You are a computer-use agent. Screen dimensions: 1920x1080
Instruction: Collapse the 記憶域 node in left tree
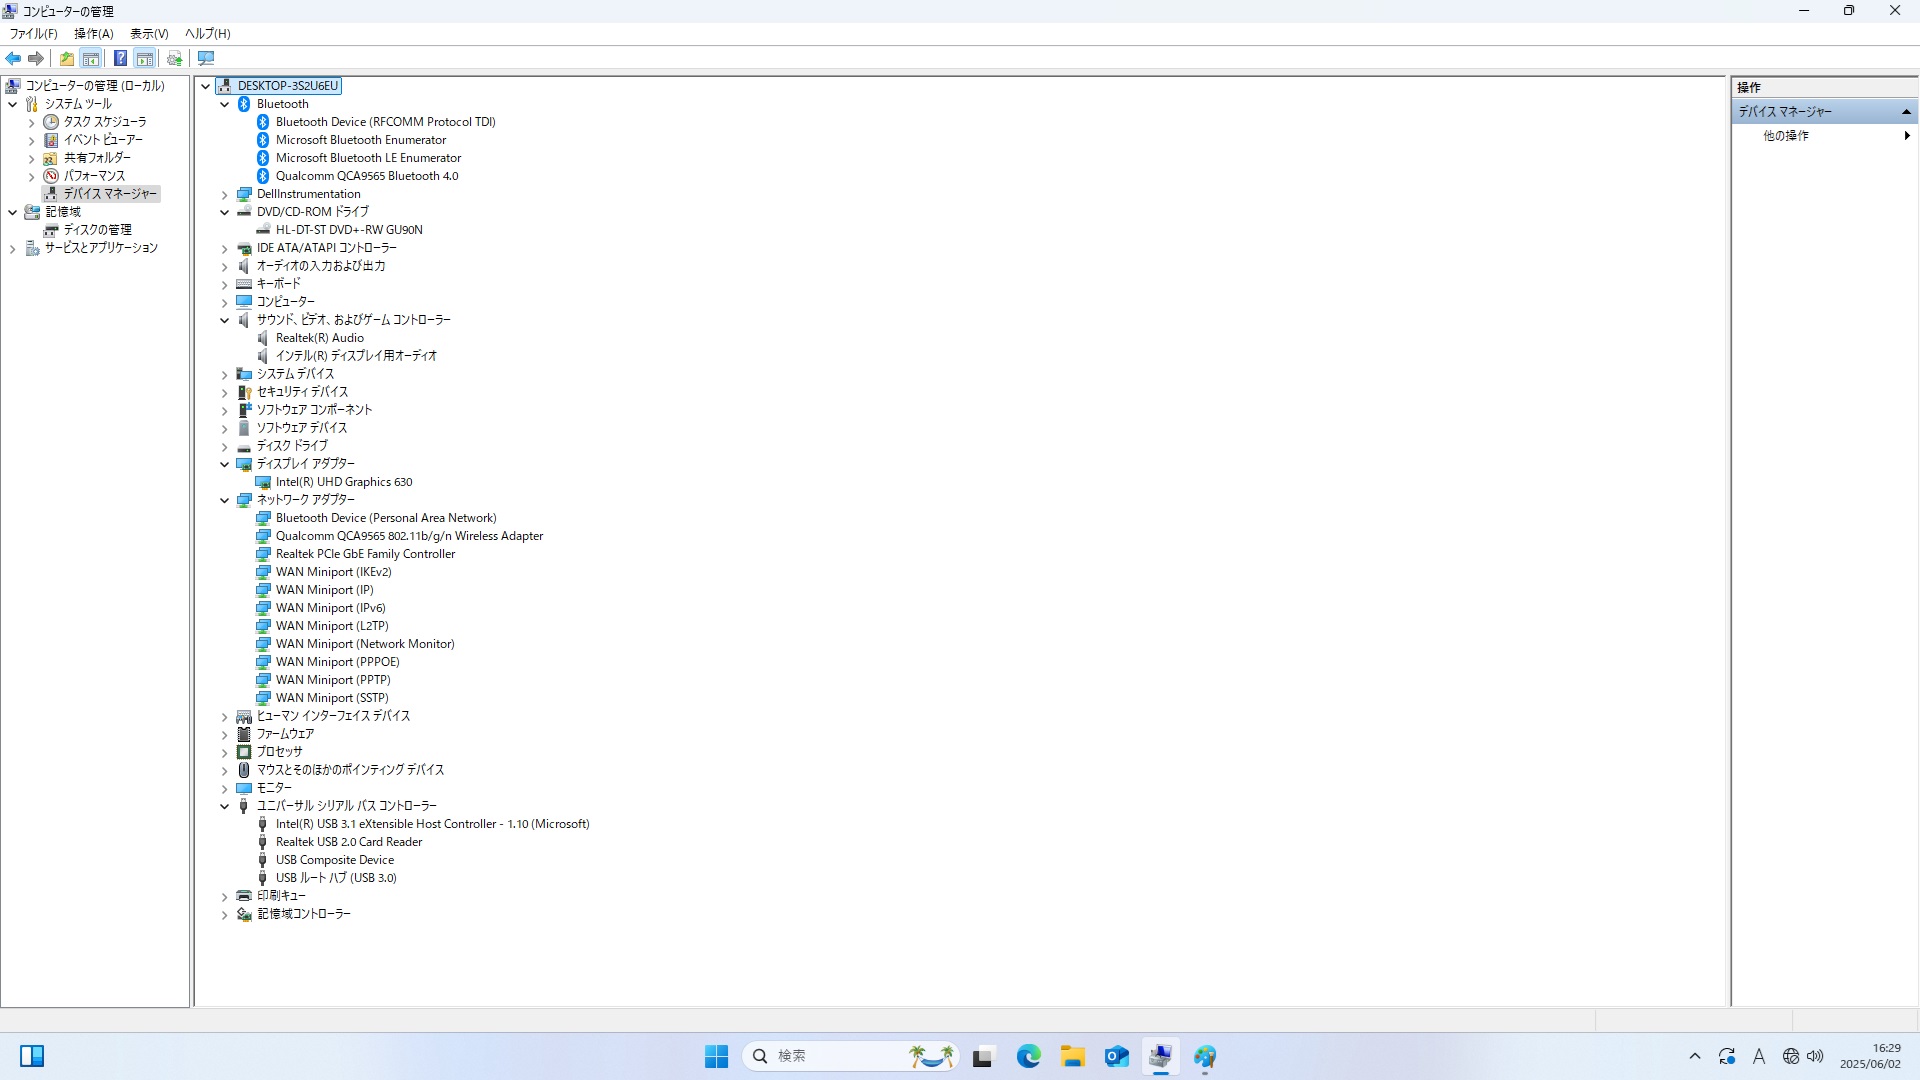point(12,212)
